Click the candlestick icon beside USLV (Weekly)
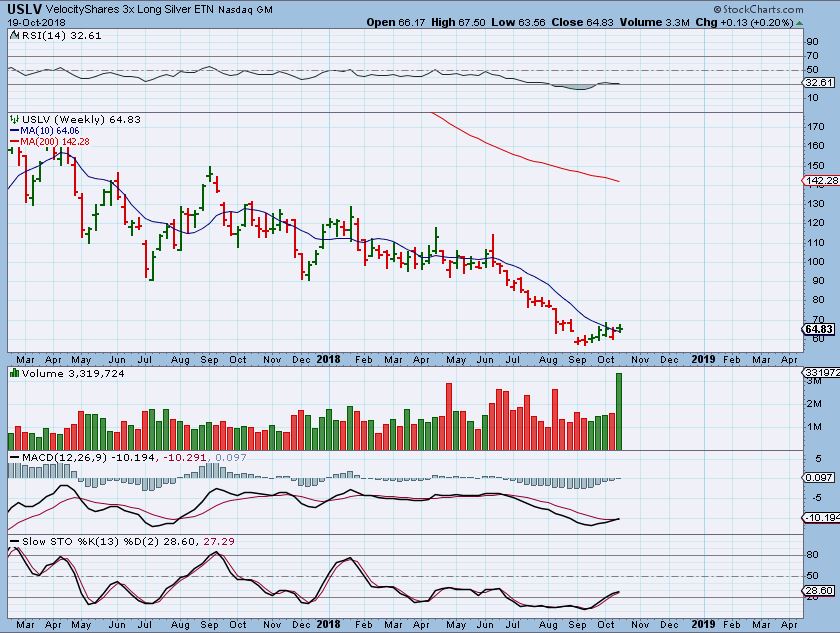 coord(14,119)
